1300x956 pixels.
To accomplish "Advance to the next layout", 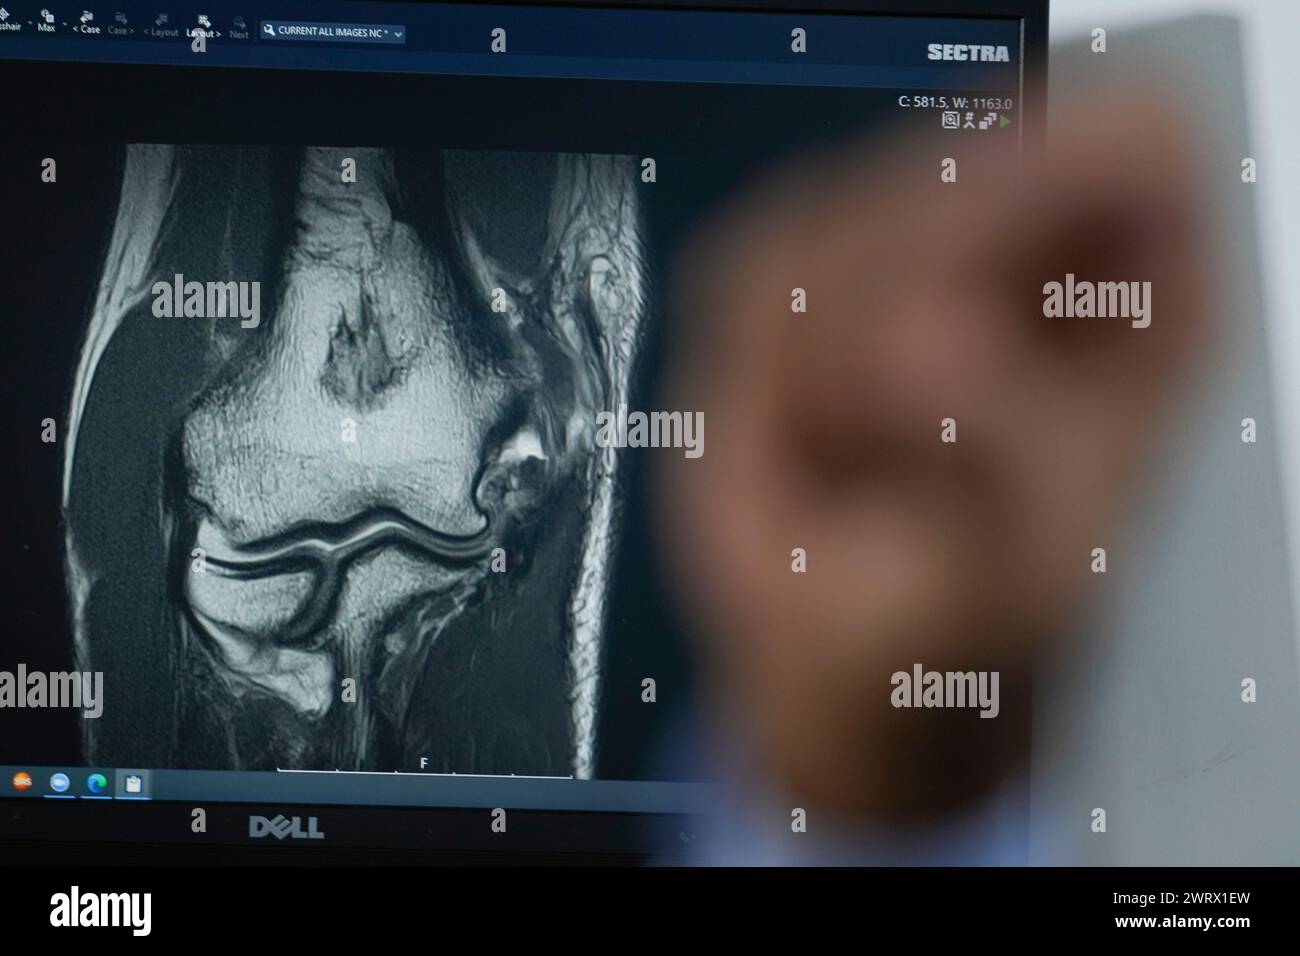I will tap(203, 26).
